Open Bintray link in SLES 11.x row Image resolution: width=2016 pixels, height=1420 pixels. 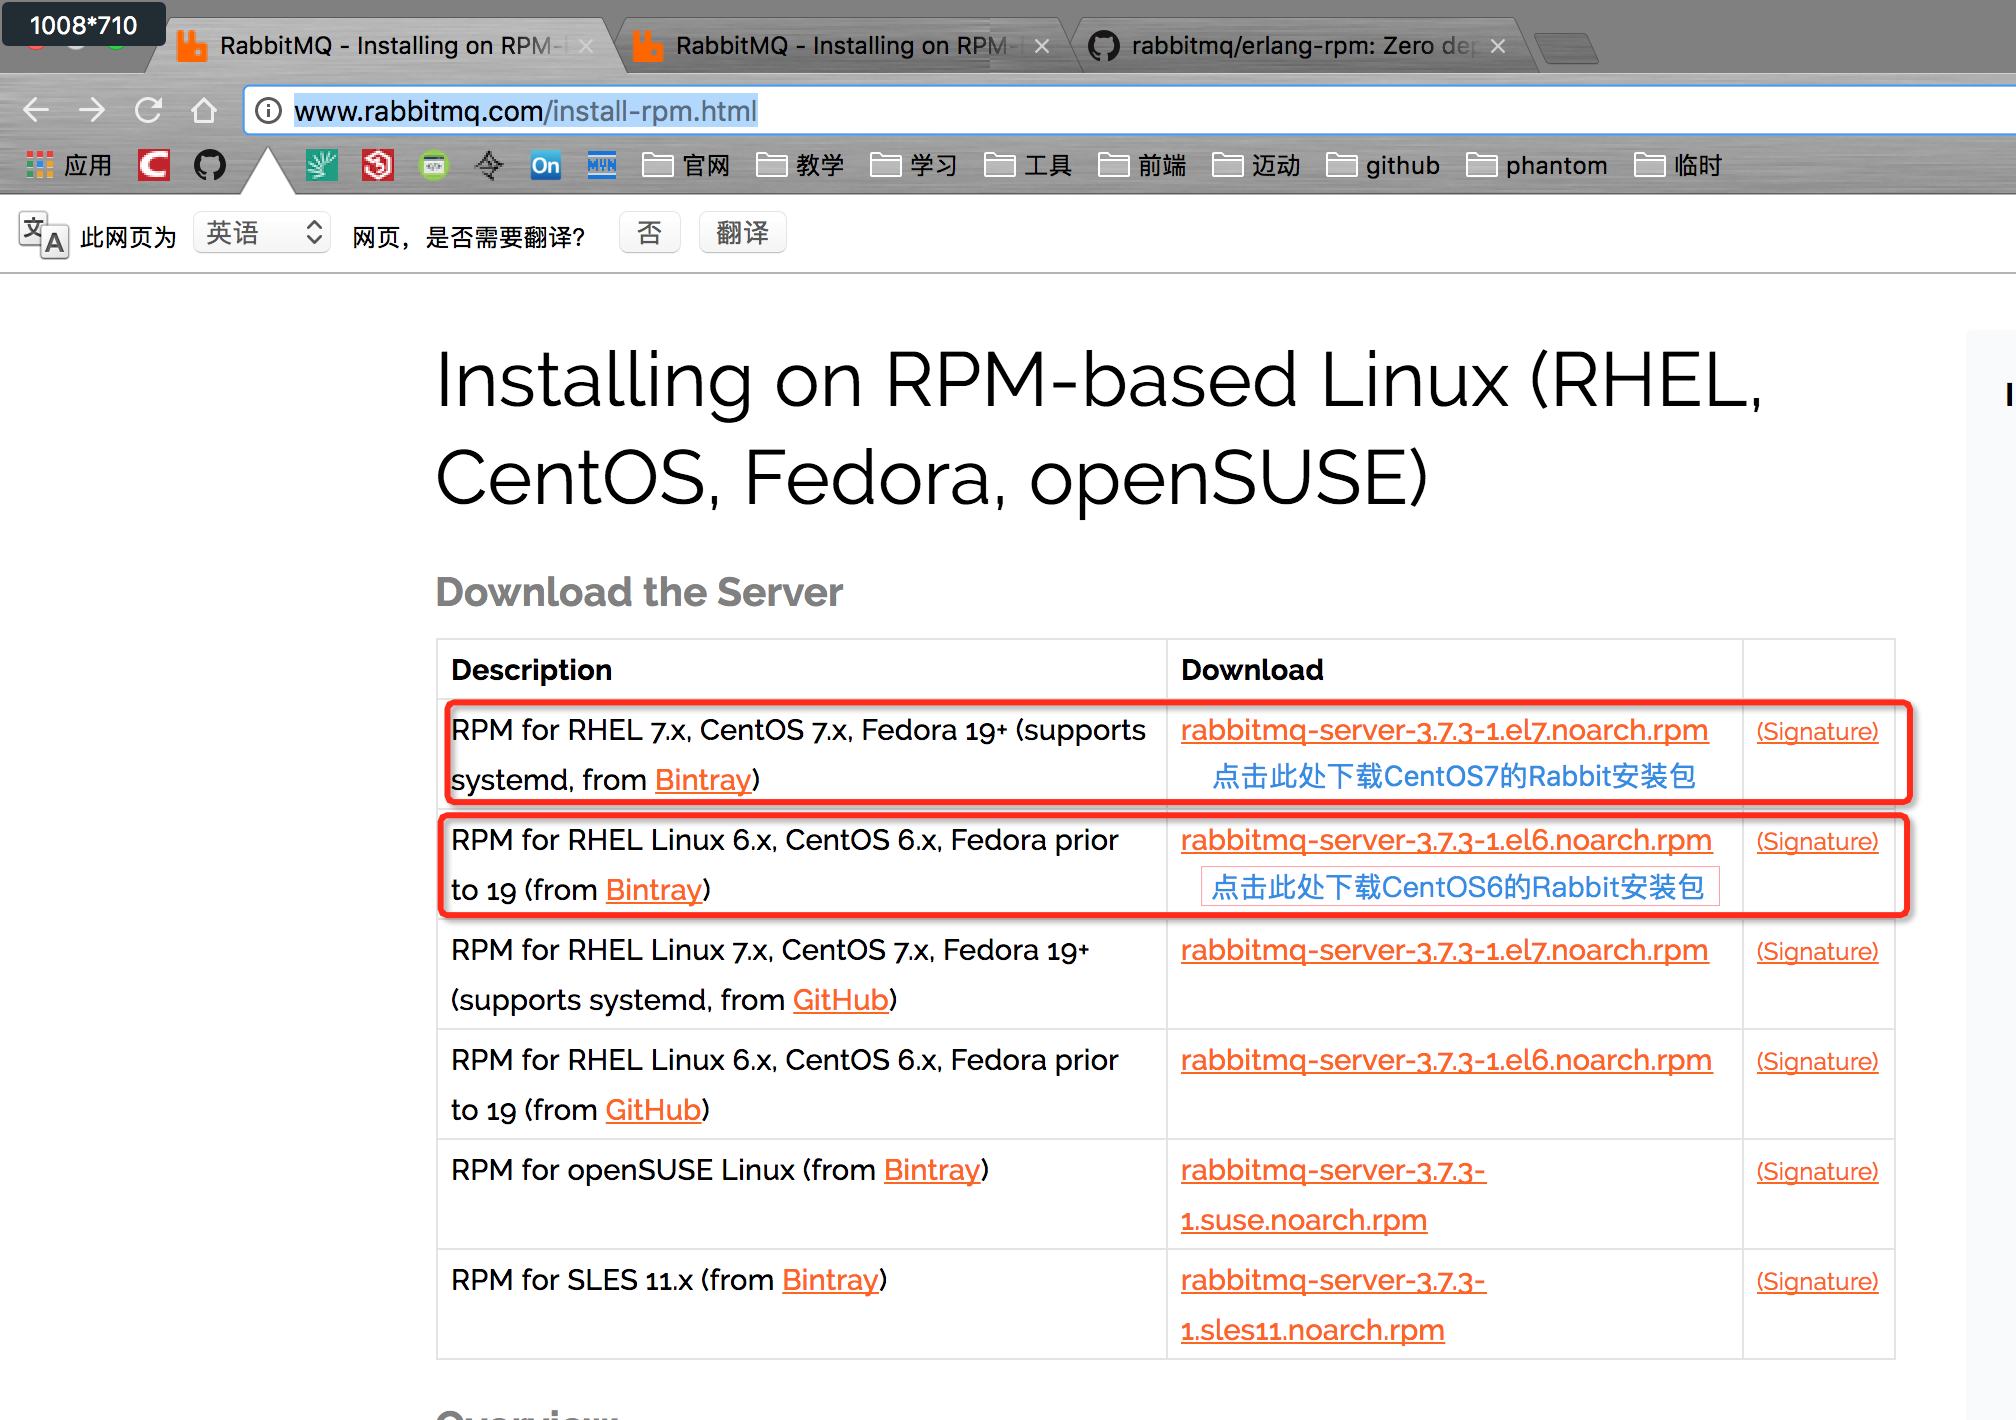point(830,1280)
